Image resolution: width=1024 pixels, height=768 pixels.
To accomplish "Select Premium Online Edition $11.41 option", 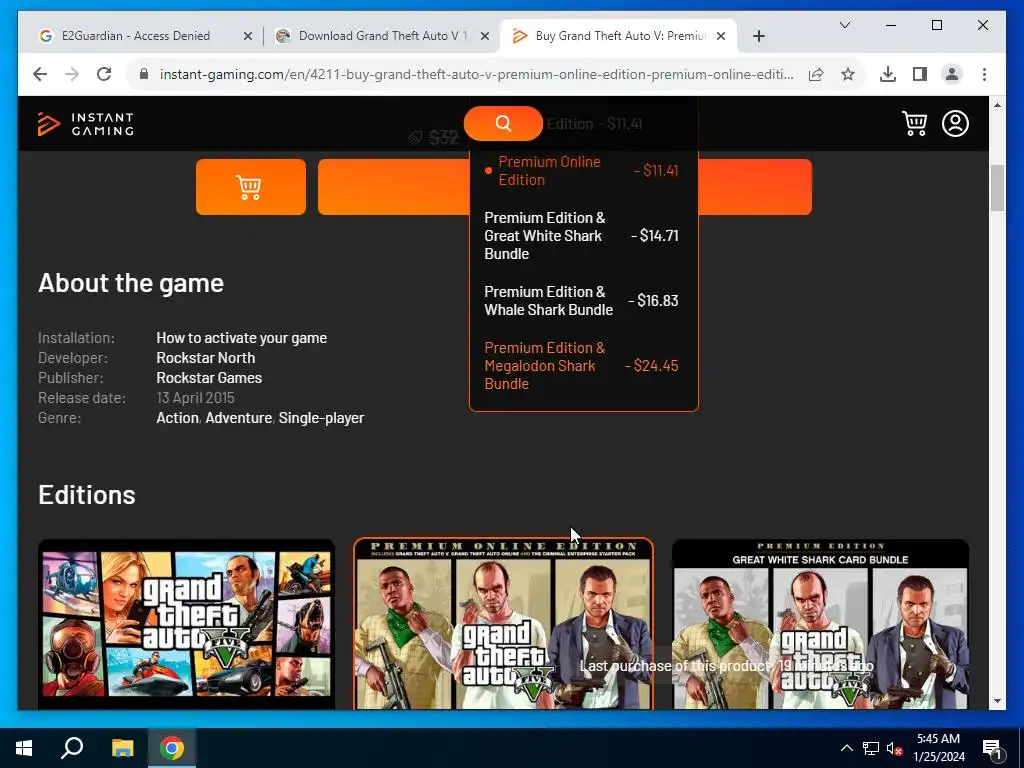I will coord(582,170).
